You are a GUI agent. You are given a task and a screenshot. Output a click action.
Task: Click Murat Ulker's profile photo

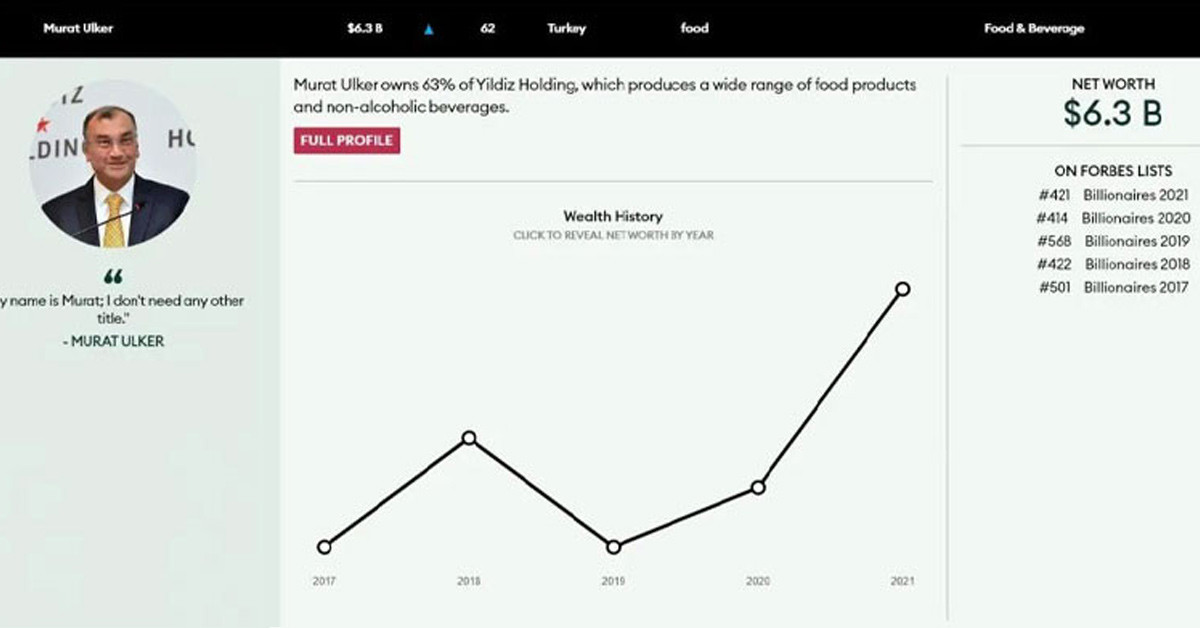coord(112,164)
